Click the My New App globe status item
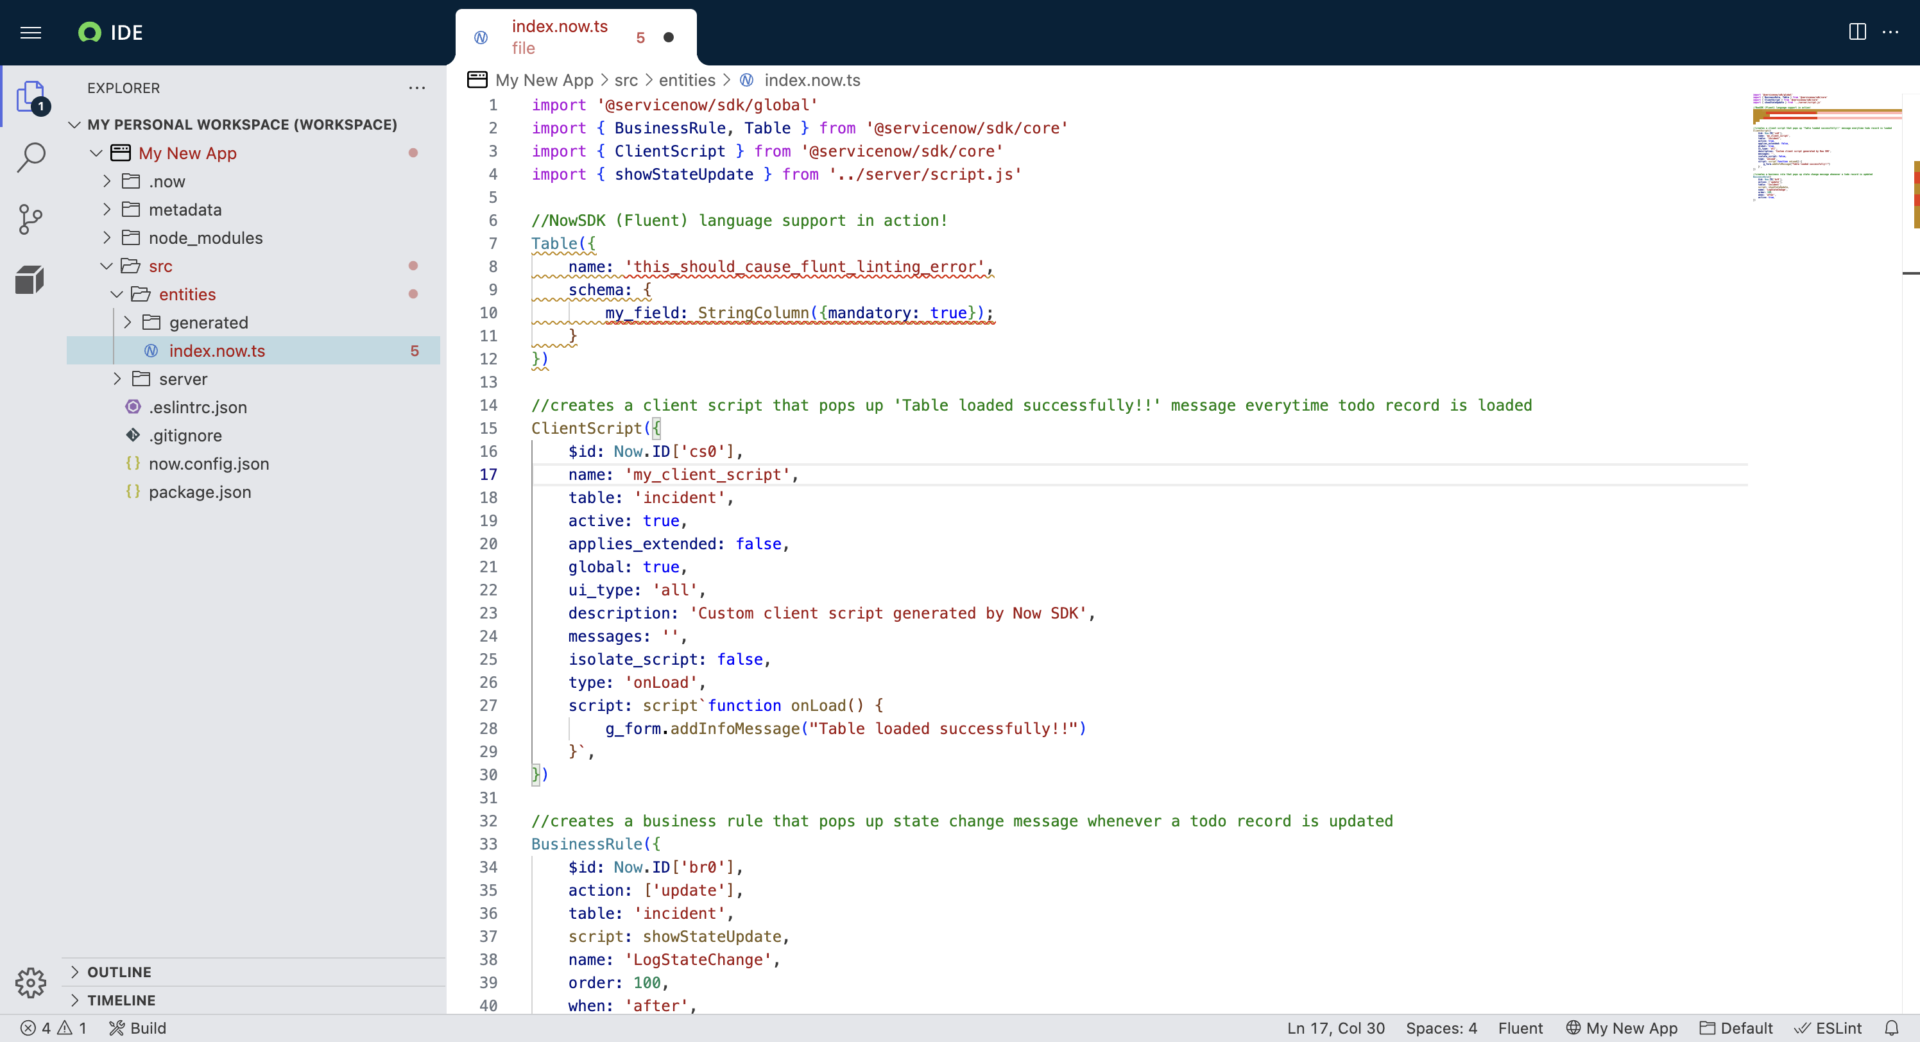This screenshot has width=1920, height=1042. (x=1622, y=1028)
